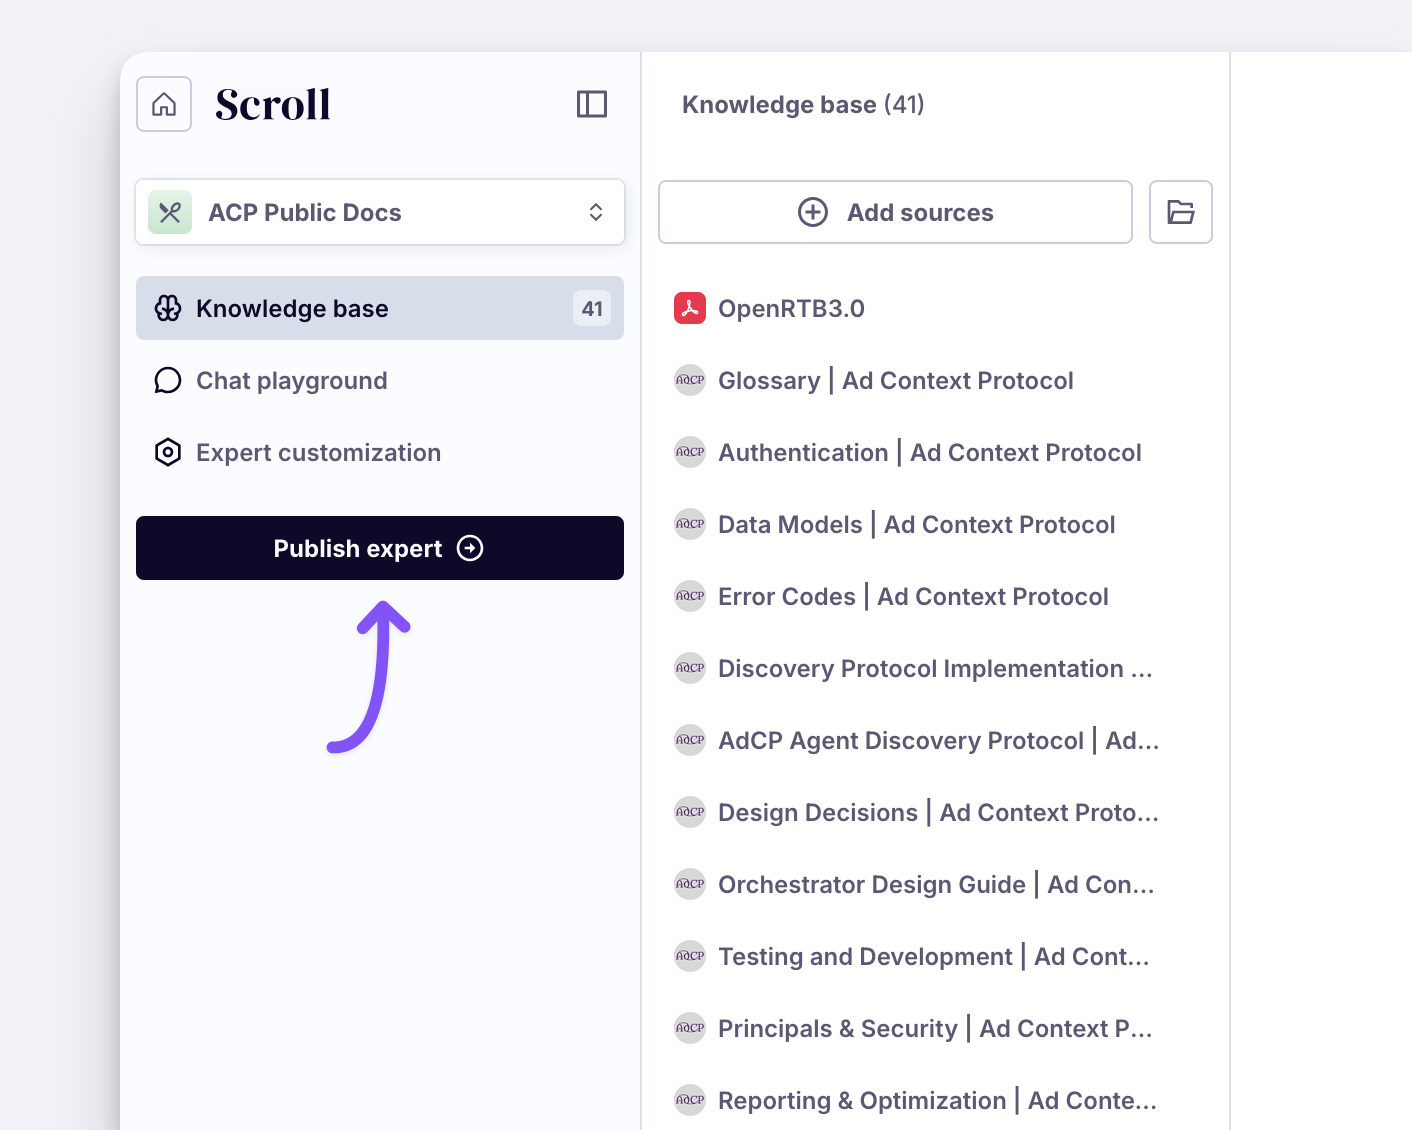Click the AdCP icon beside Data Models
The image size is (1412, 1130).
(x=690, y=524)
